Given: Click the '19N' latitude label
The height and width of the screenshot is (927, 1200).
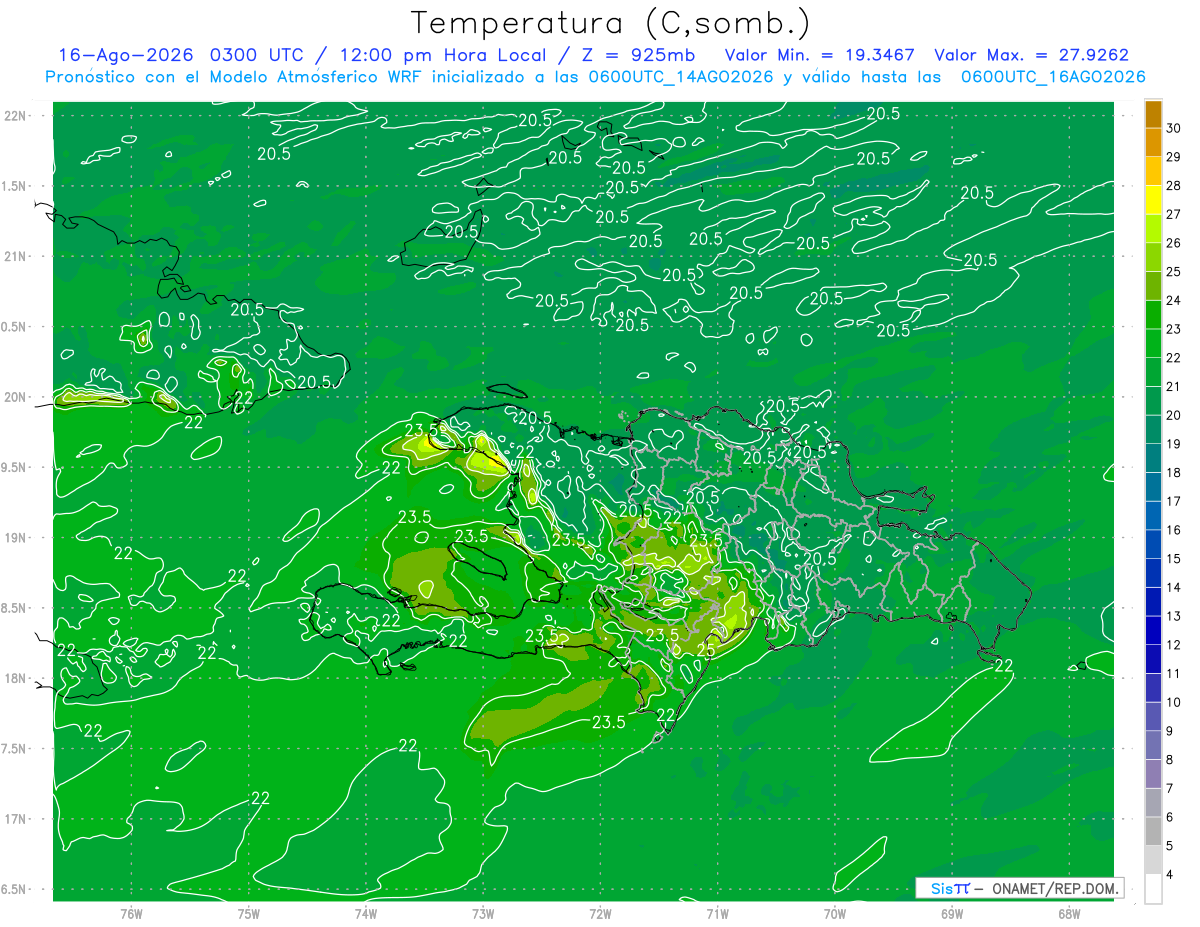Looking at the screenshot, I should pos(16,537).
